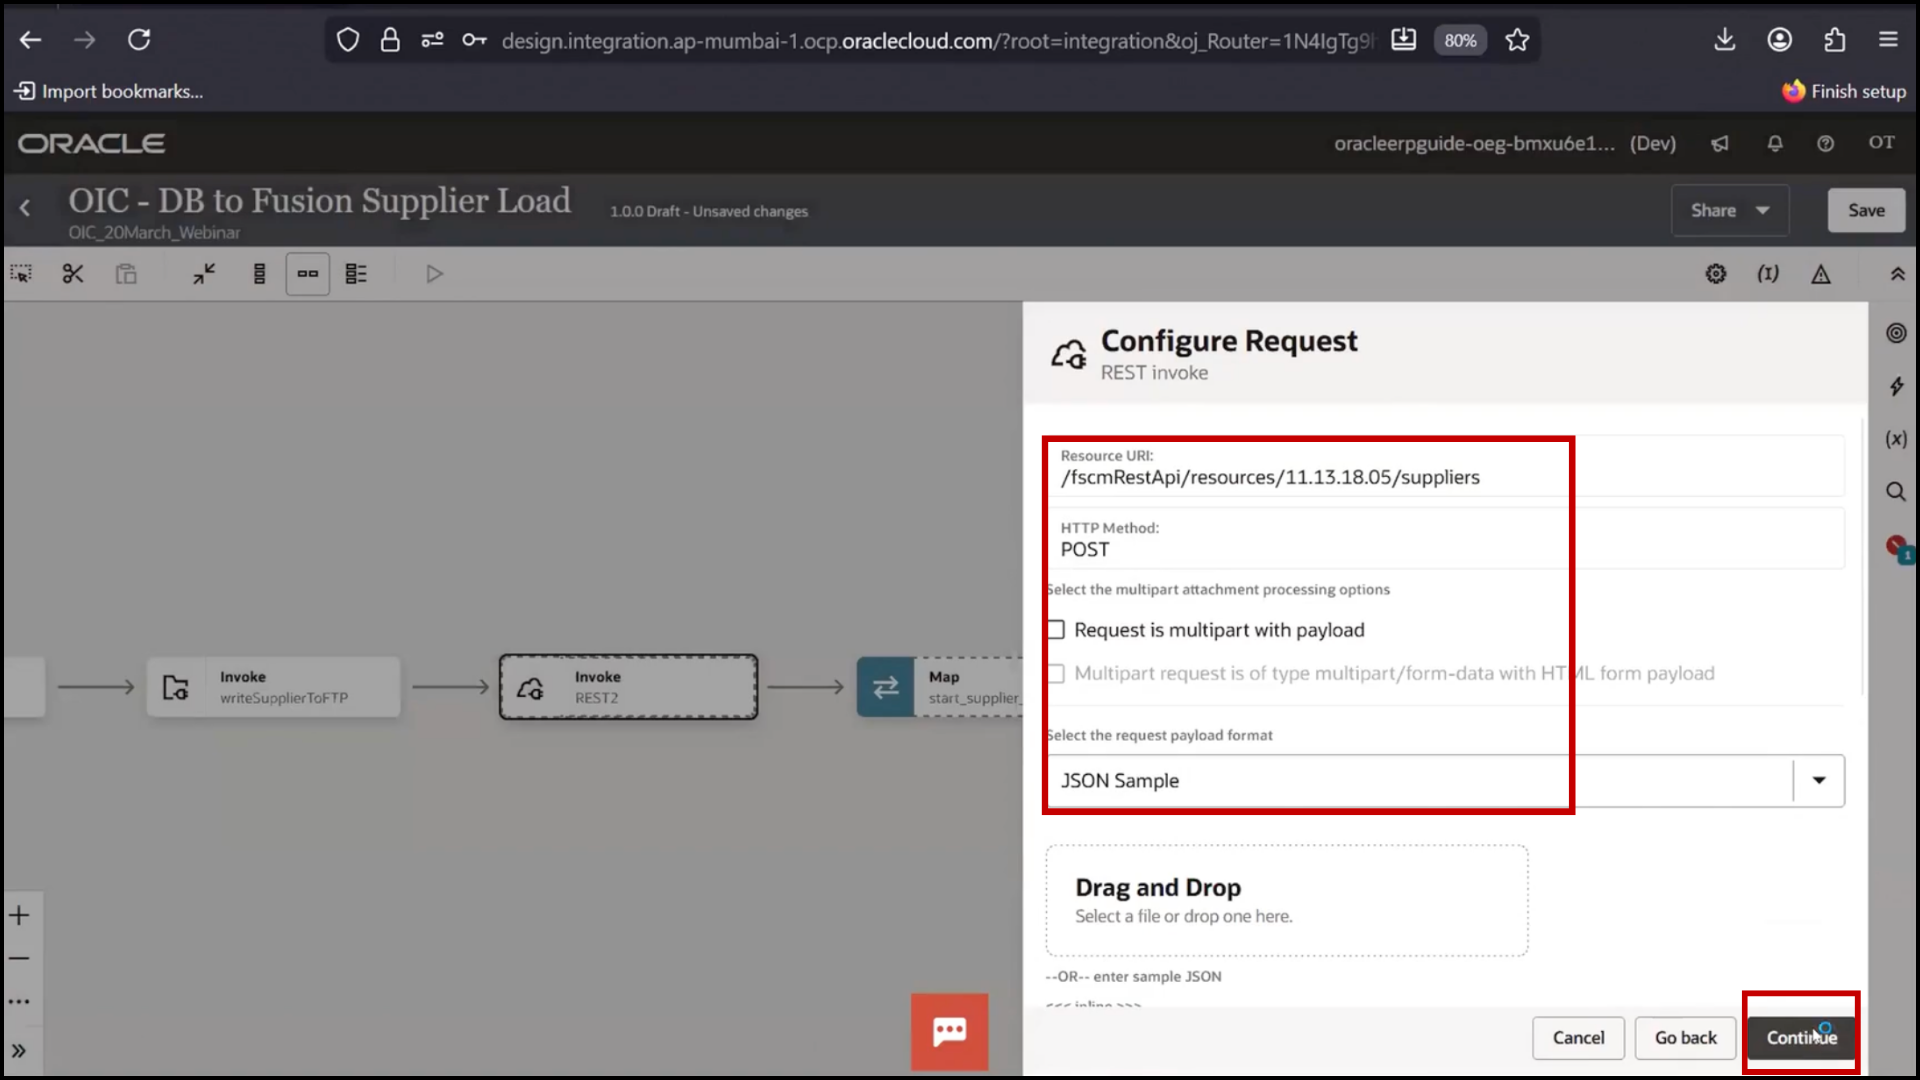The height and width of the screenshot is (1080, 1920).
Task: Open the Share dropdown button
Action: coord(1730,210)
